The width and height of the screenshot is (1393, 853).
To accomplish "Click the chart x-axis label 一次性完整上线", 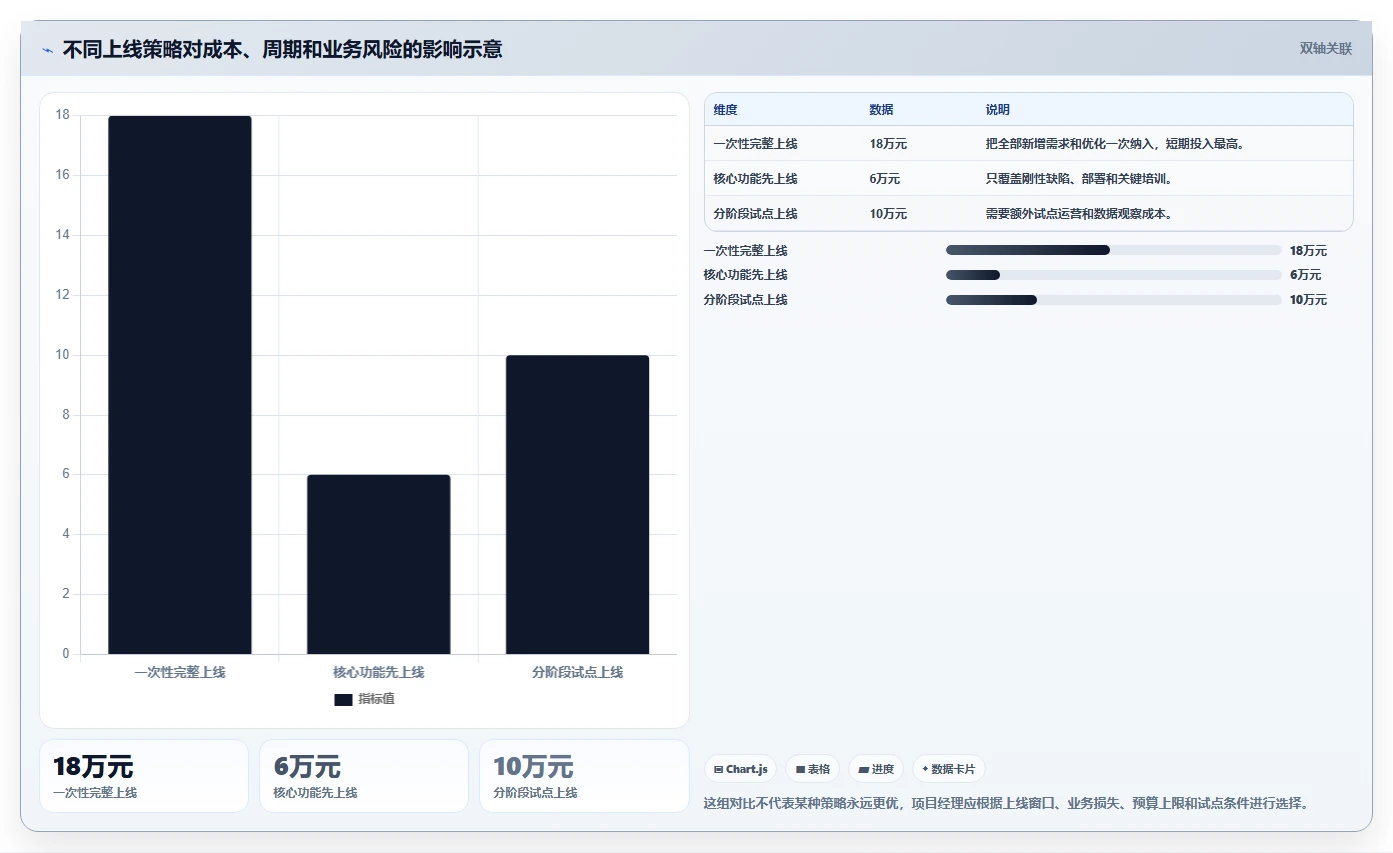I will pyautogui.click(x=180, y=673).
